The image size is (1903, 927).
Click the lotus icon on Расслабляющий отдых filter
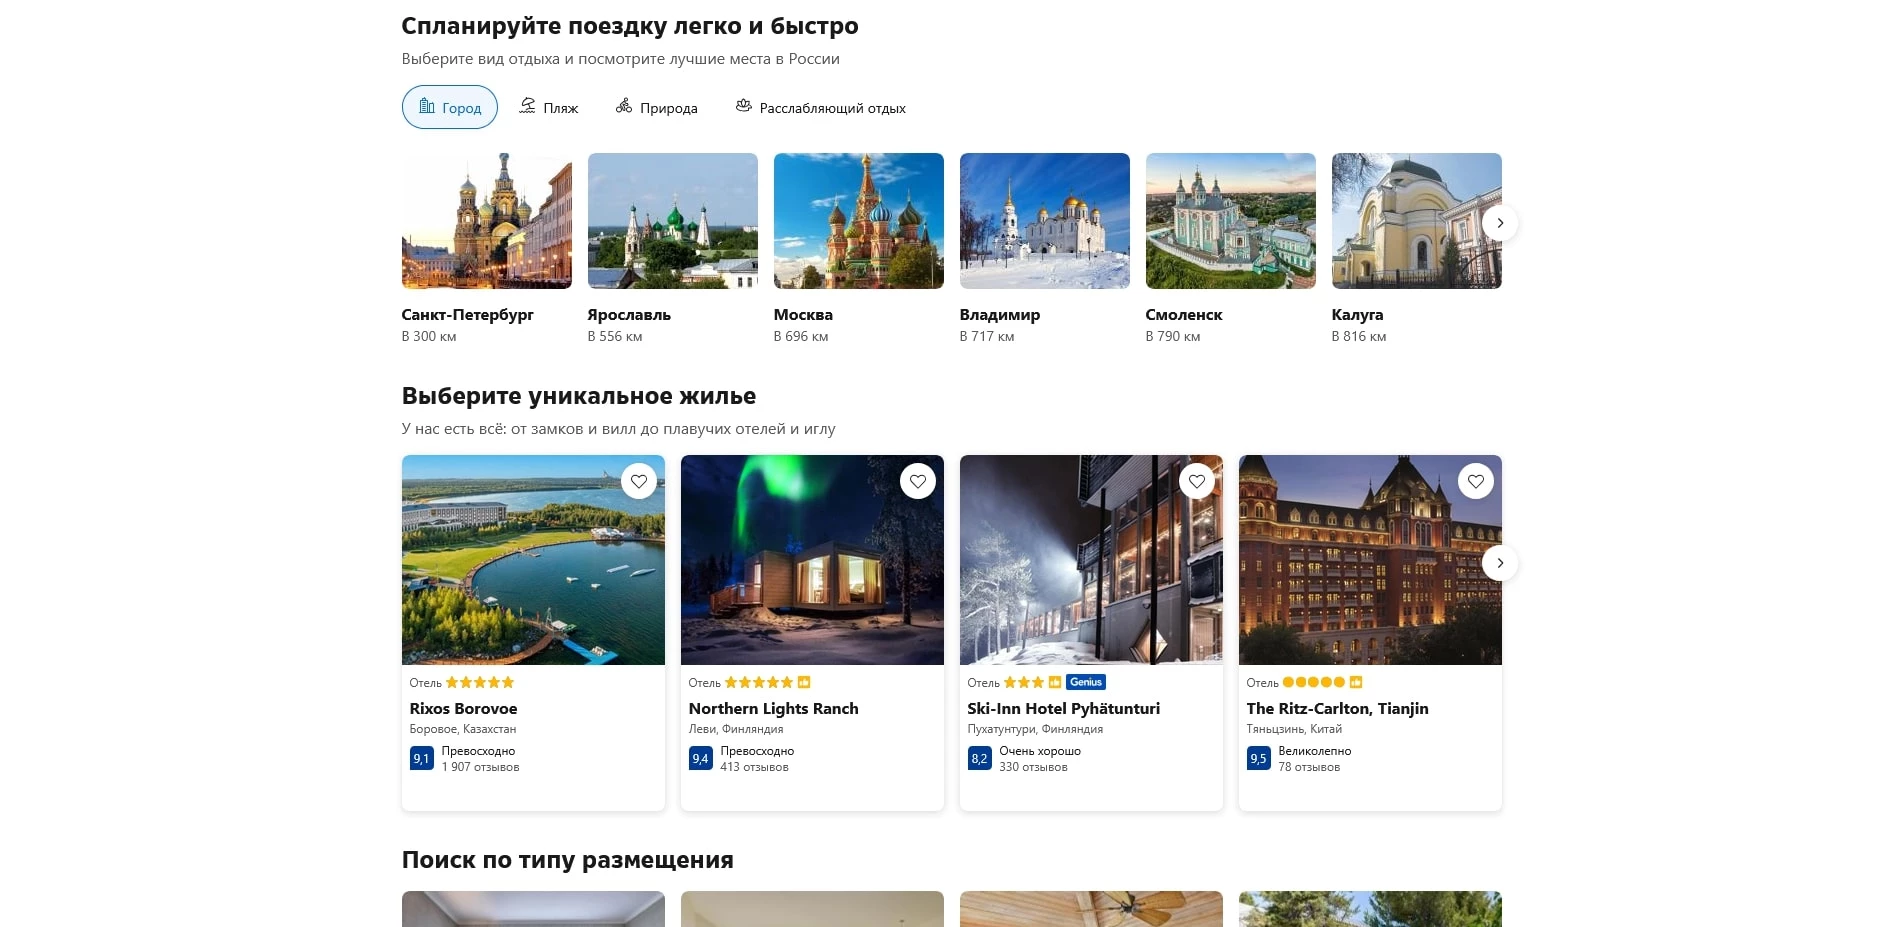[x=743, y=105]
